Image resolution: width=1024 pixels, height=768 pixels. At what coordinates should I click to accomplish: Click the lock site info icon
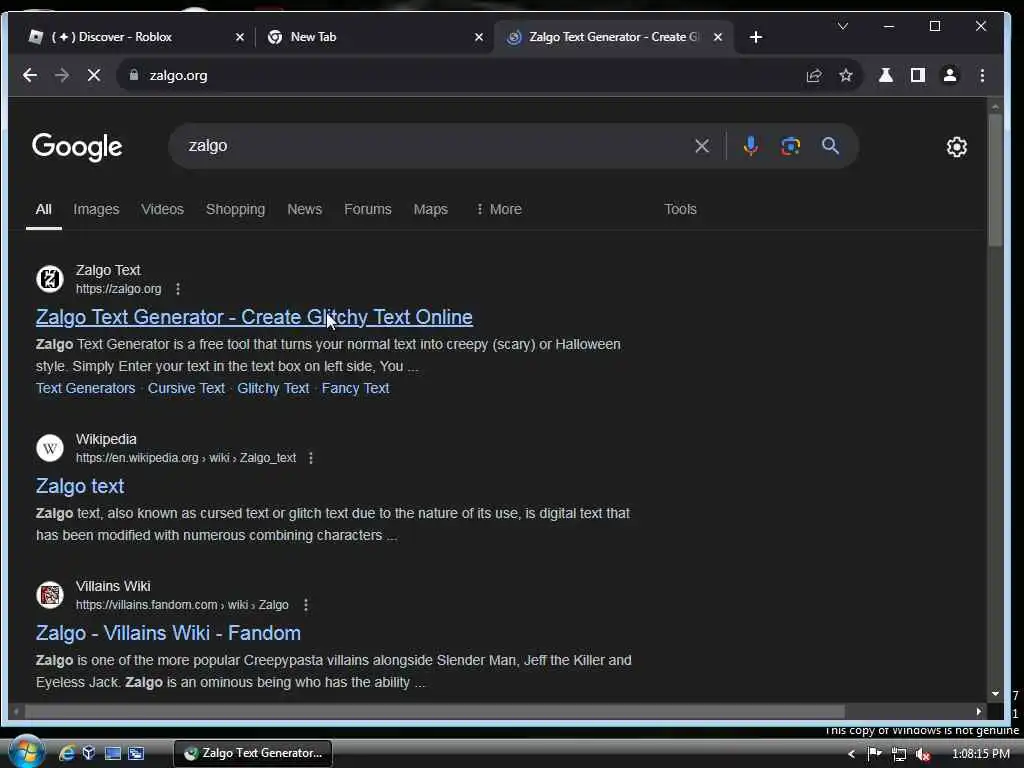134,75
